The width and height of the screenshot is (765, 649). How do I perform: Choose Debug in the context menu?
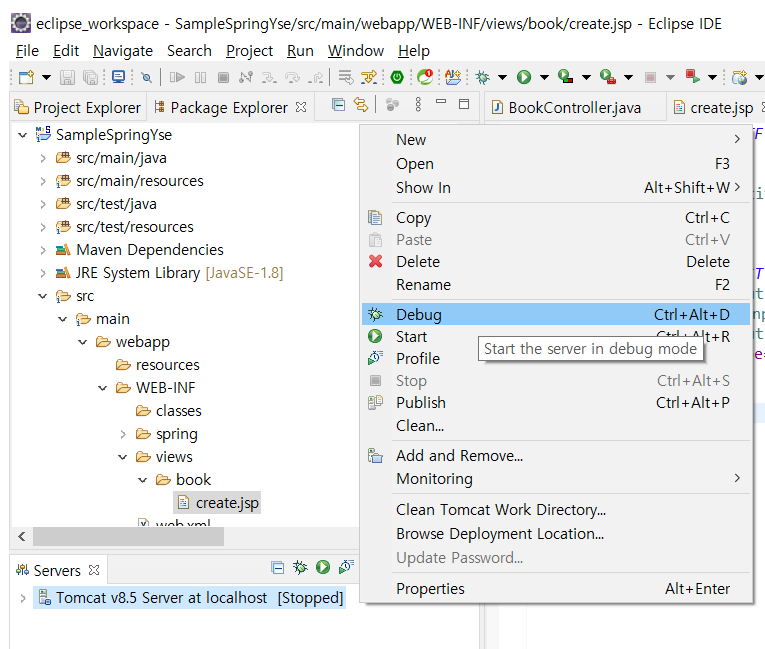tap(556, 314)
